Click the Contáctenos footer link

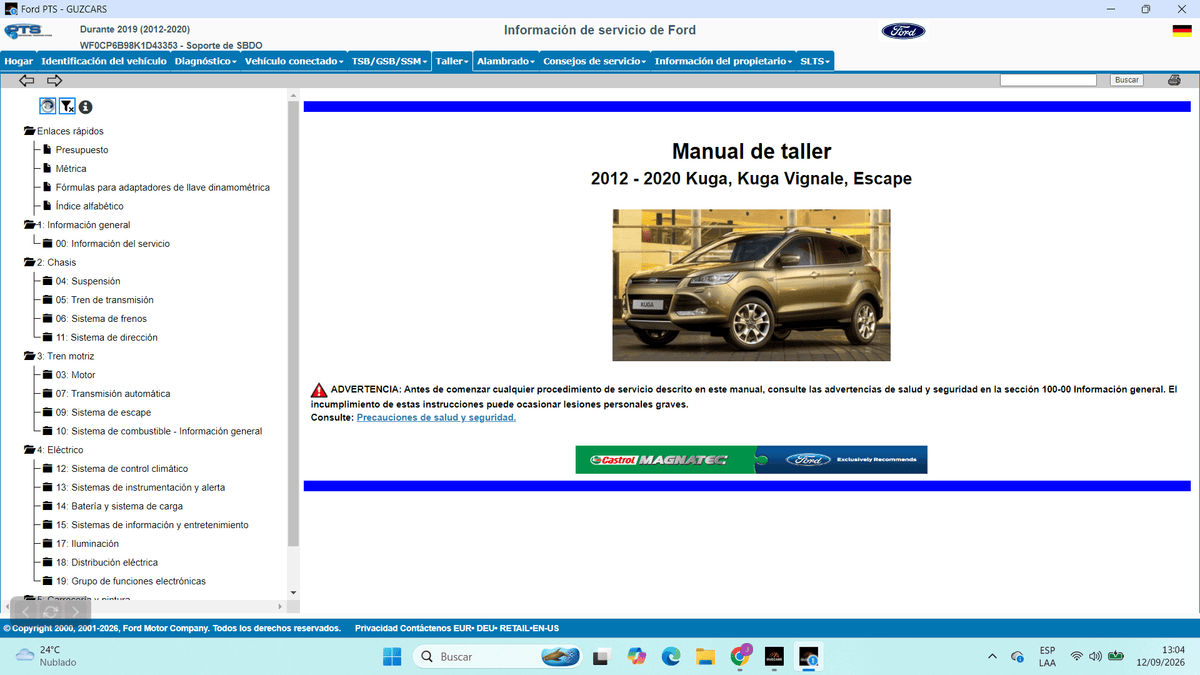coord(425,628)
